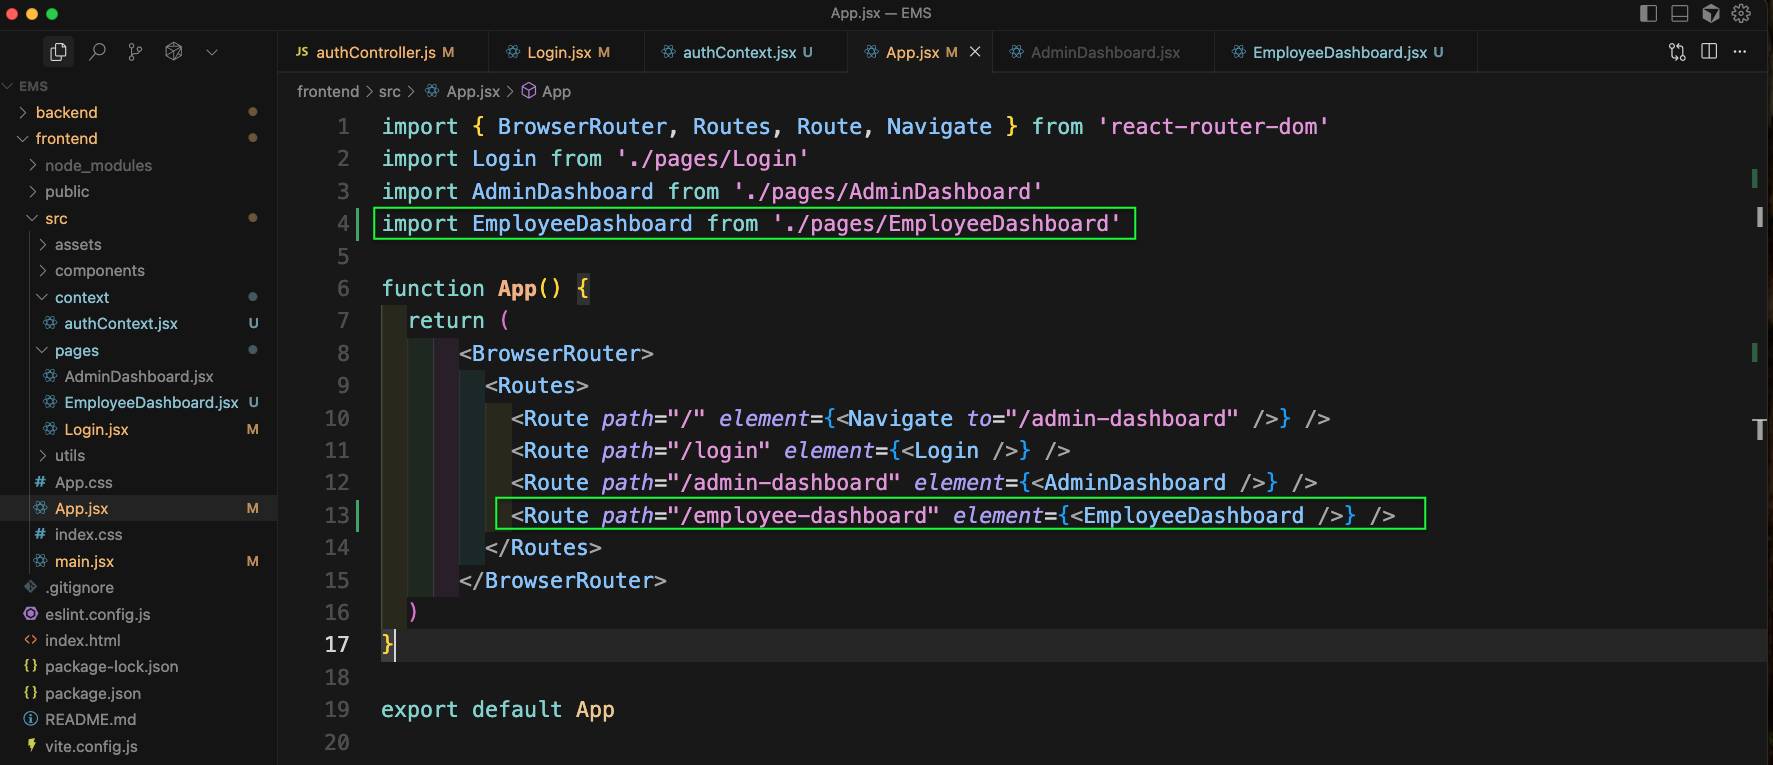Screen dimensions: 1773x765
Task: Split the editor right
Action: [1709, 52]
